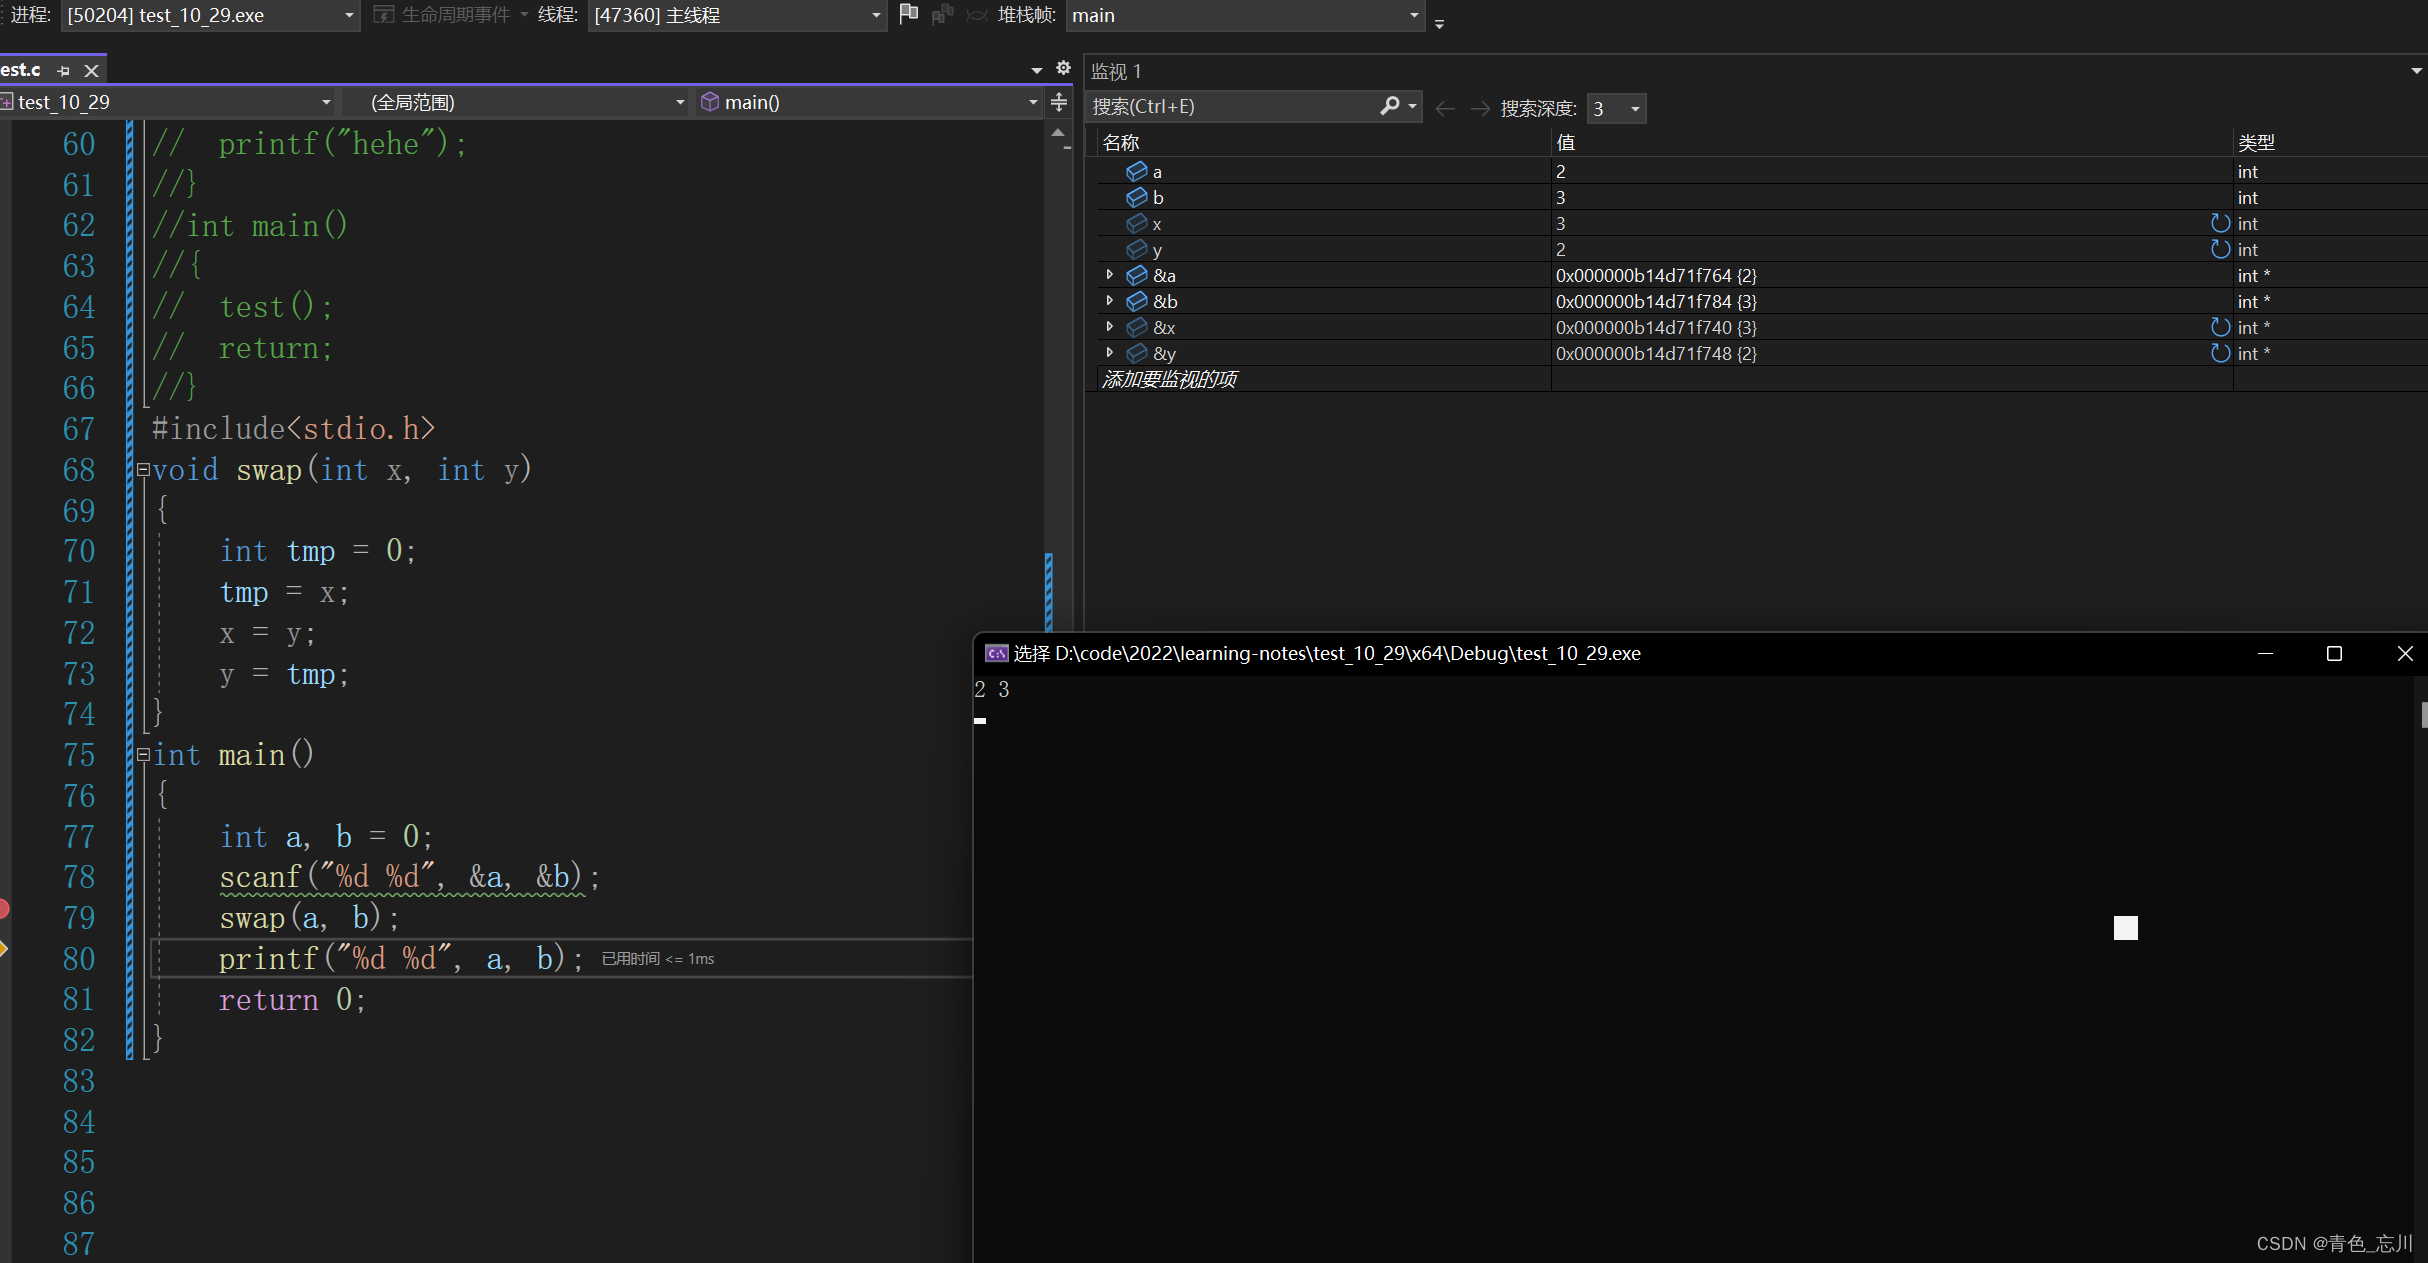Screen dimensions: 2428x1263
Task: Open the Process dropdown showing test_10_29.exe
Action: [x=210, y=15]
